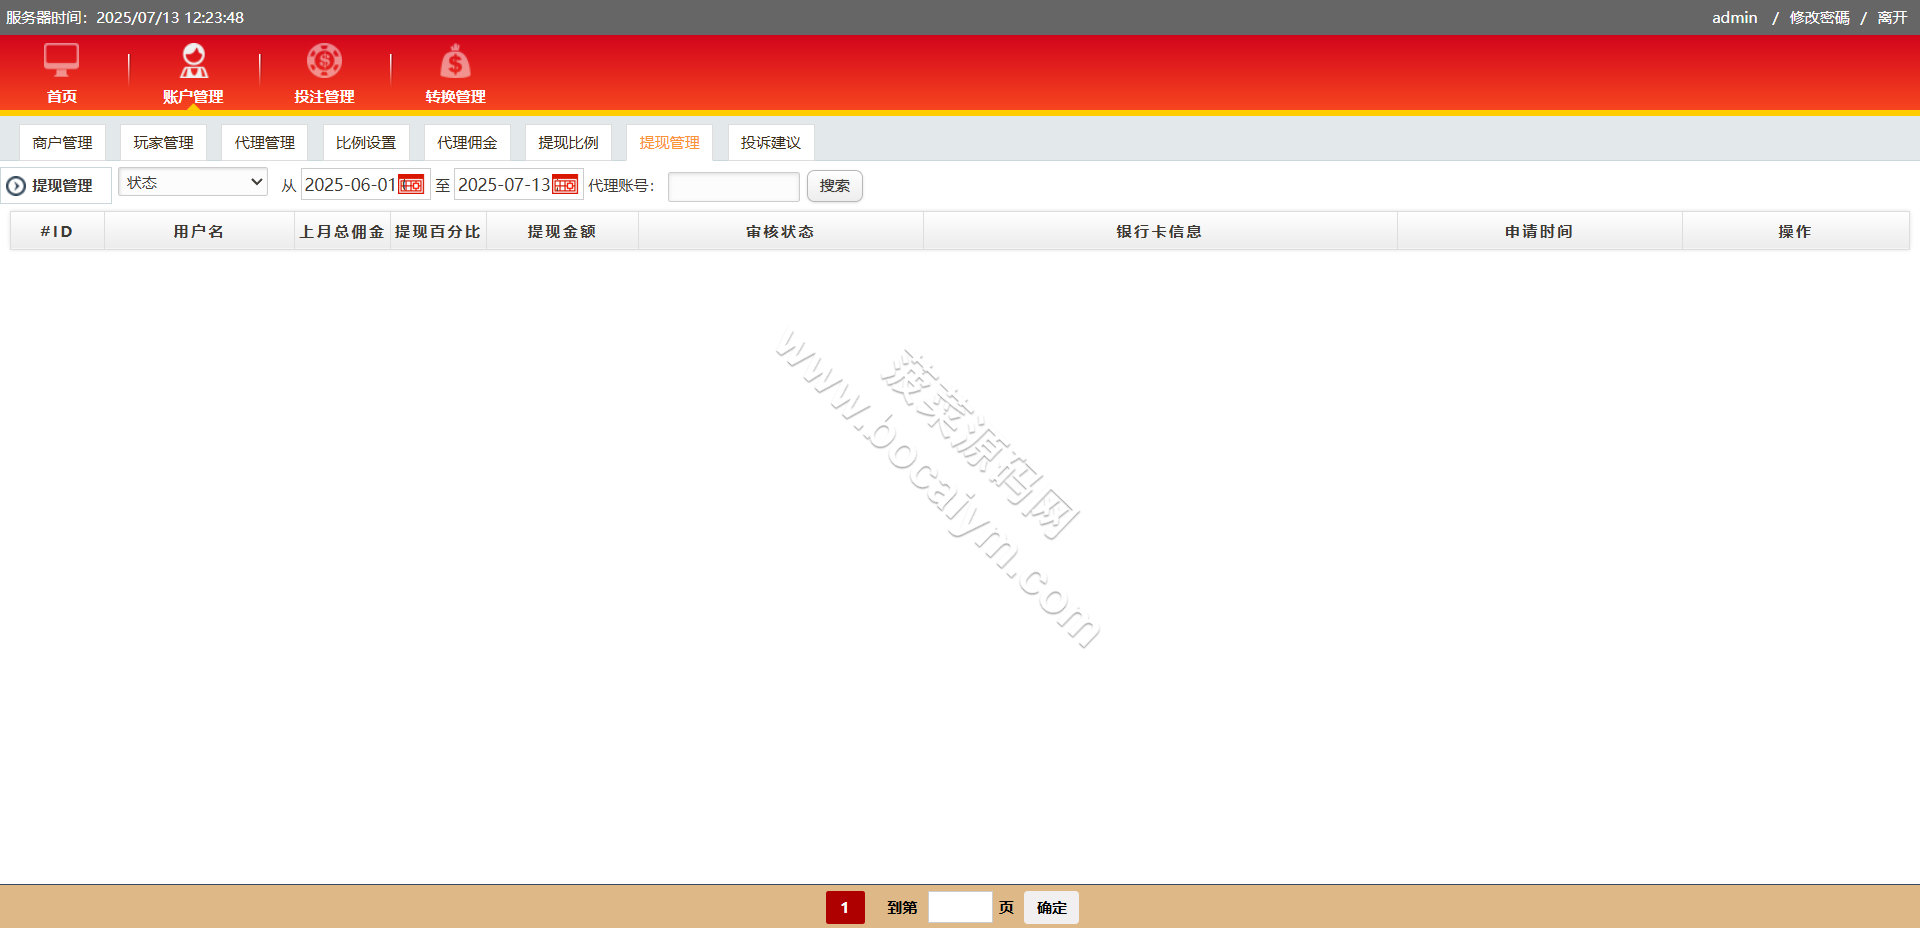Focus the 代理账号 input field
Screen dimensions: 1920x928
(734, 186)
